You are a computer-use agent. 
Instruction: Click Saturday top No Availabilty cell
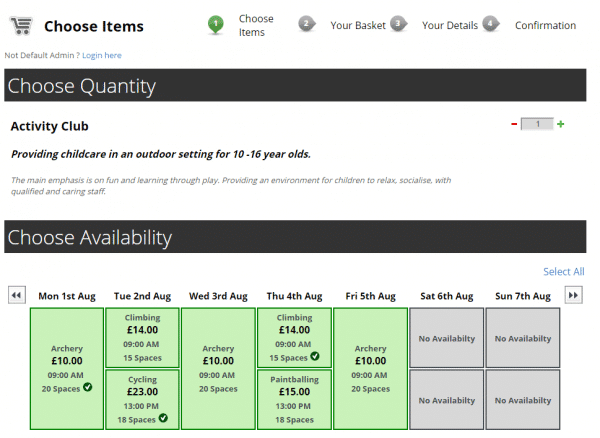[x=447, y=338]
